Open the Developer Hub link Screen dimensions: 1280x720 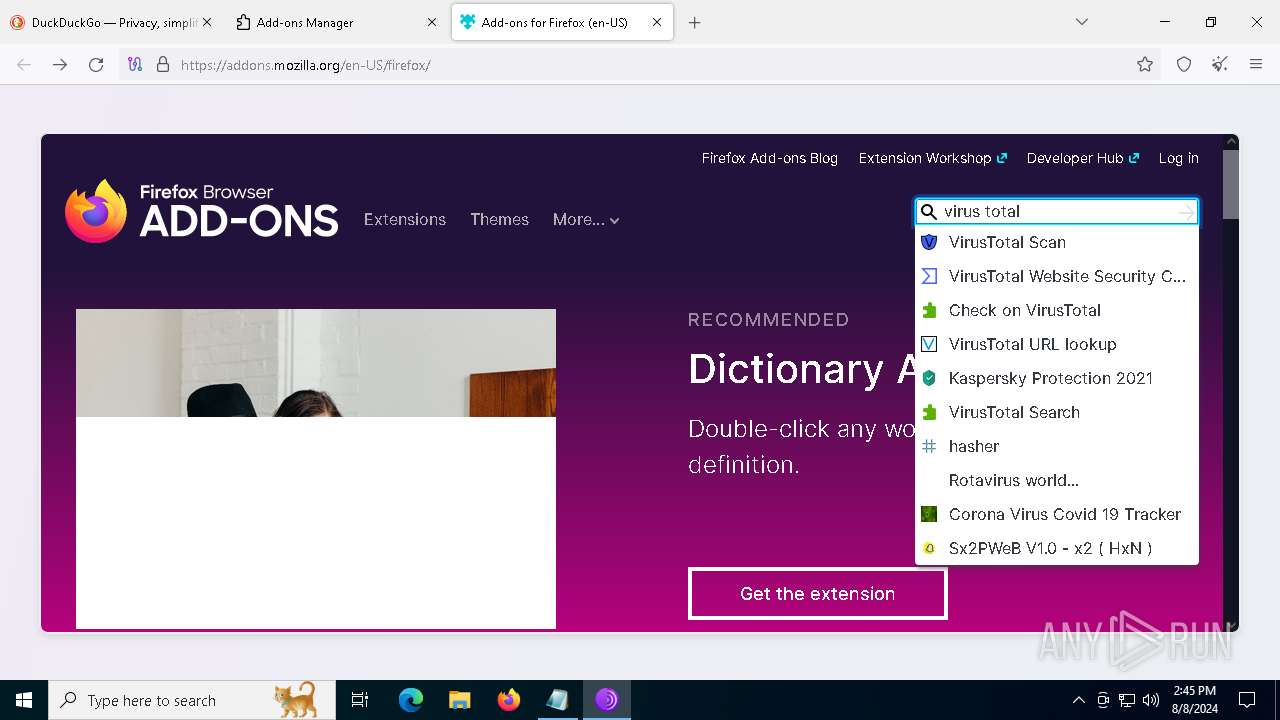click(x=1083, y=158)
